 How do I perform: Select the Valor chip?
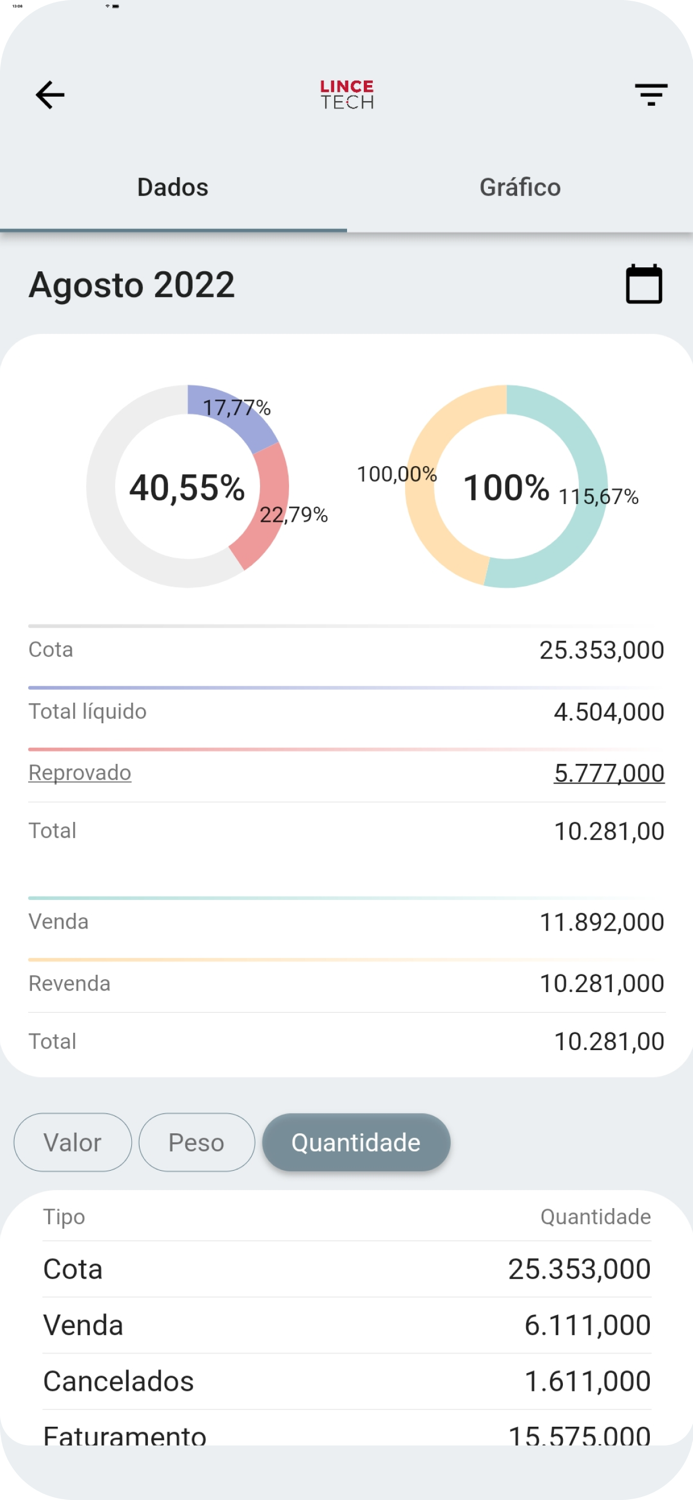[73, 1142]
